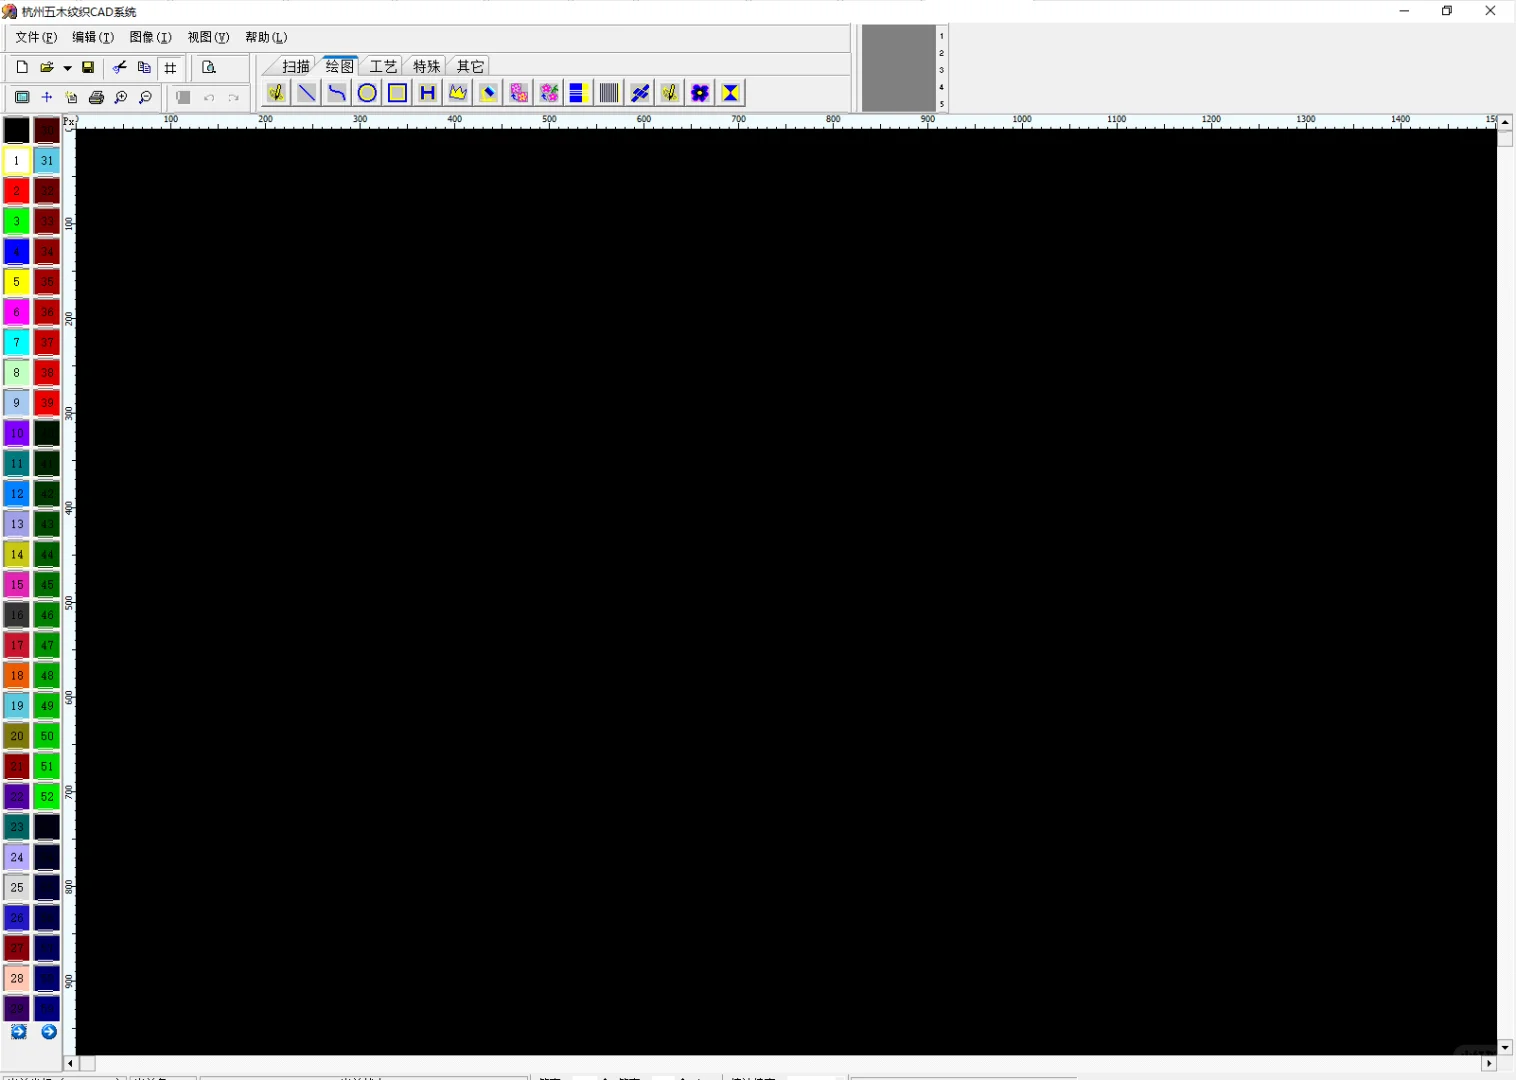Viewport: 1516px width, 1080px height.
Task: Click the zoom out magnifier
Action: click(145, 97)
